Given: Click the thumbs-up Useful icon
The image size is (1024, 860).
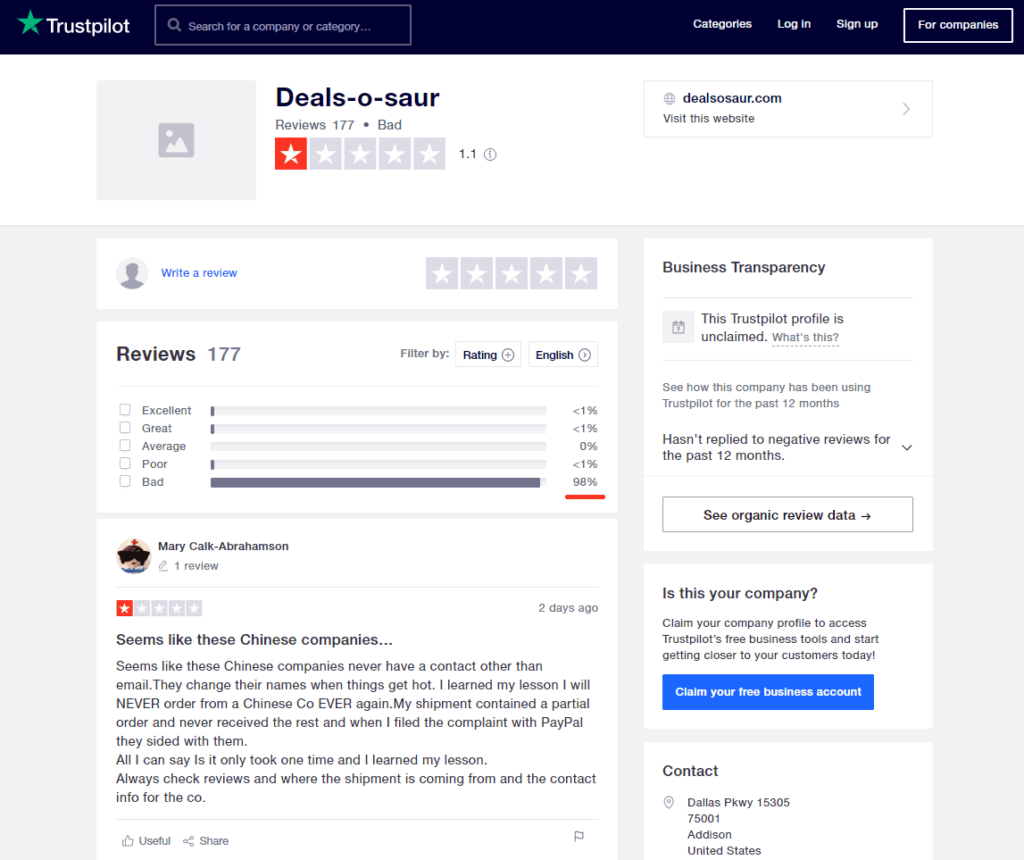Looking at the screenshot, I should coord(128,841).
